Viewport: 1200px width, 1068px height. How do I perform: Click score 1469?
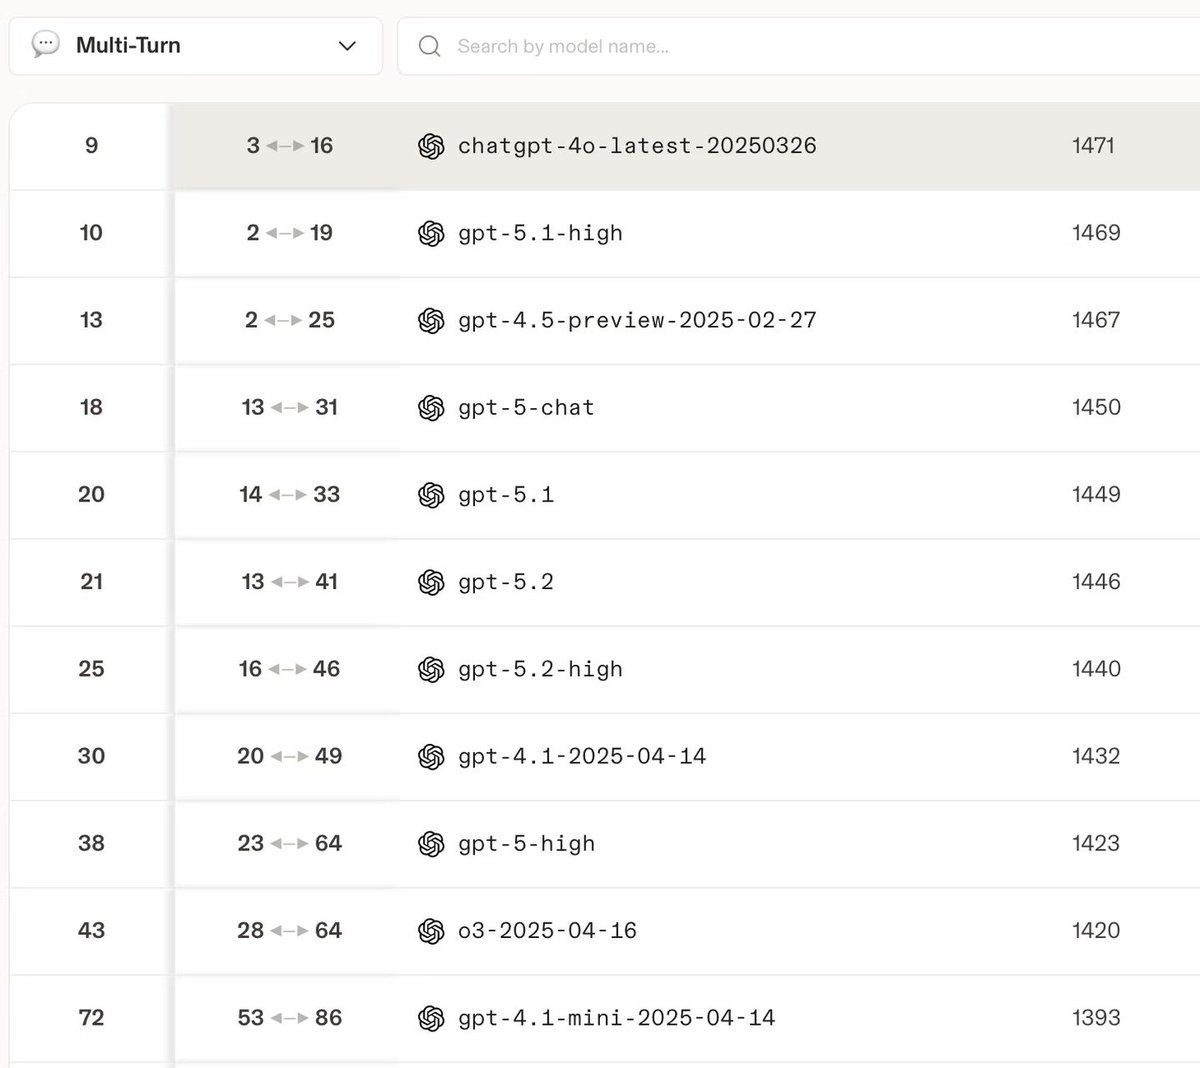(x=1096, y=233)
